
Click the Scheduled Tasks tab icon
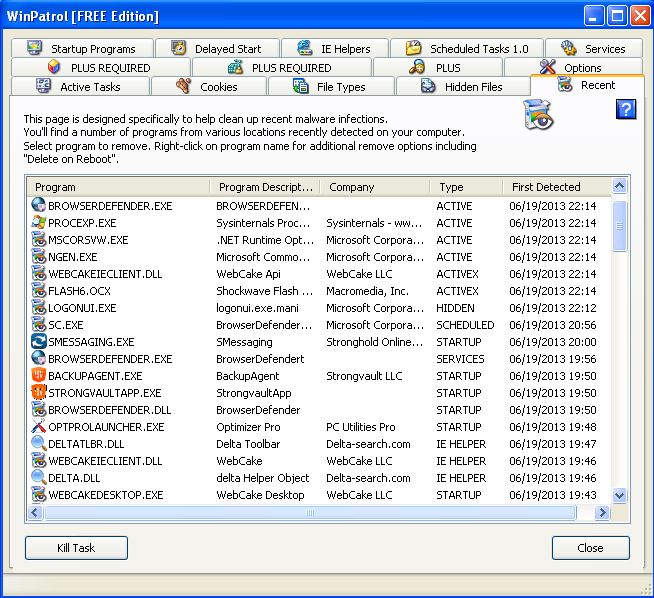coord(413,48)
